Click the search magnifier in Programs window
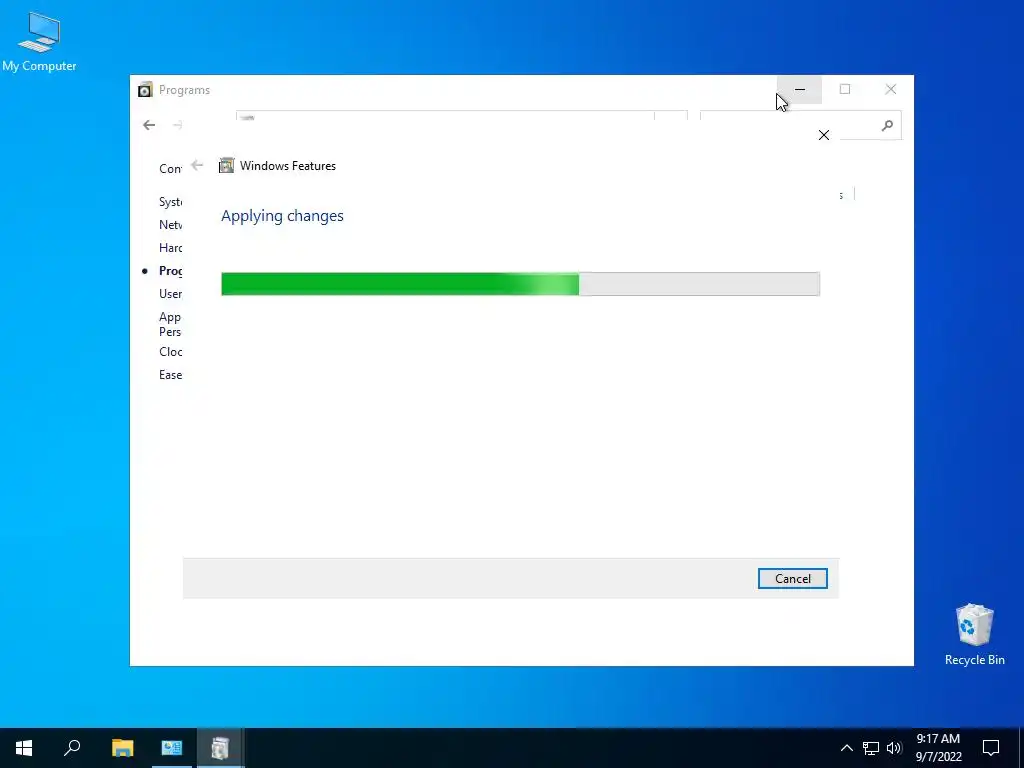 887,125
